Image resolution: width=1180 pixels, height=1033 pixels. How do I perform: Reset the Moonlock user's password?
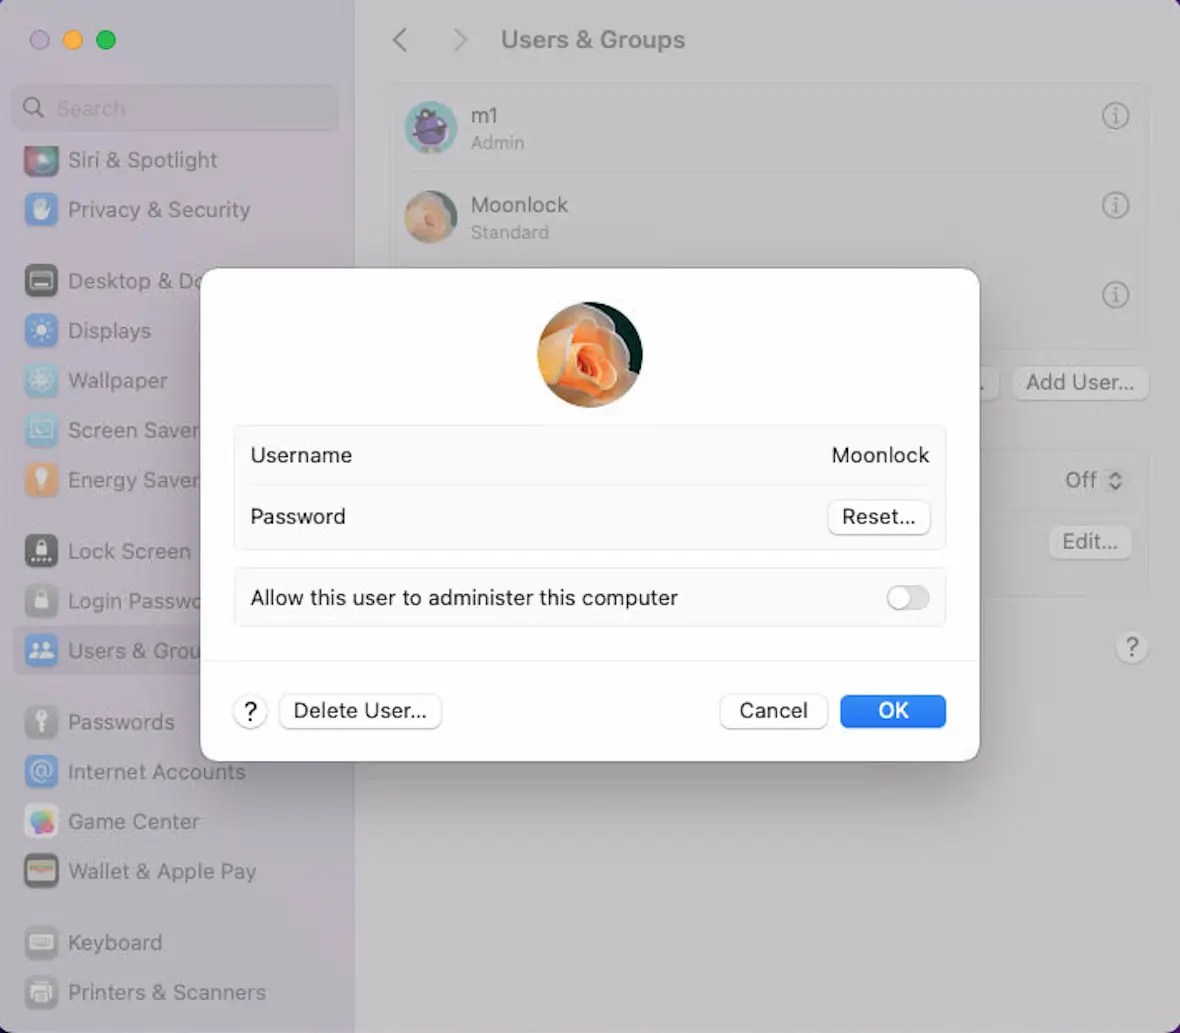878,517
